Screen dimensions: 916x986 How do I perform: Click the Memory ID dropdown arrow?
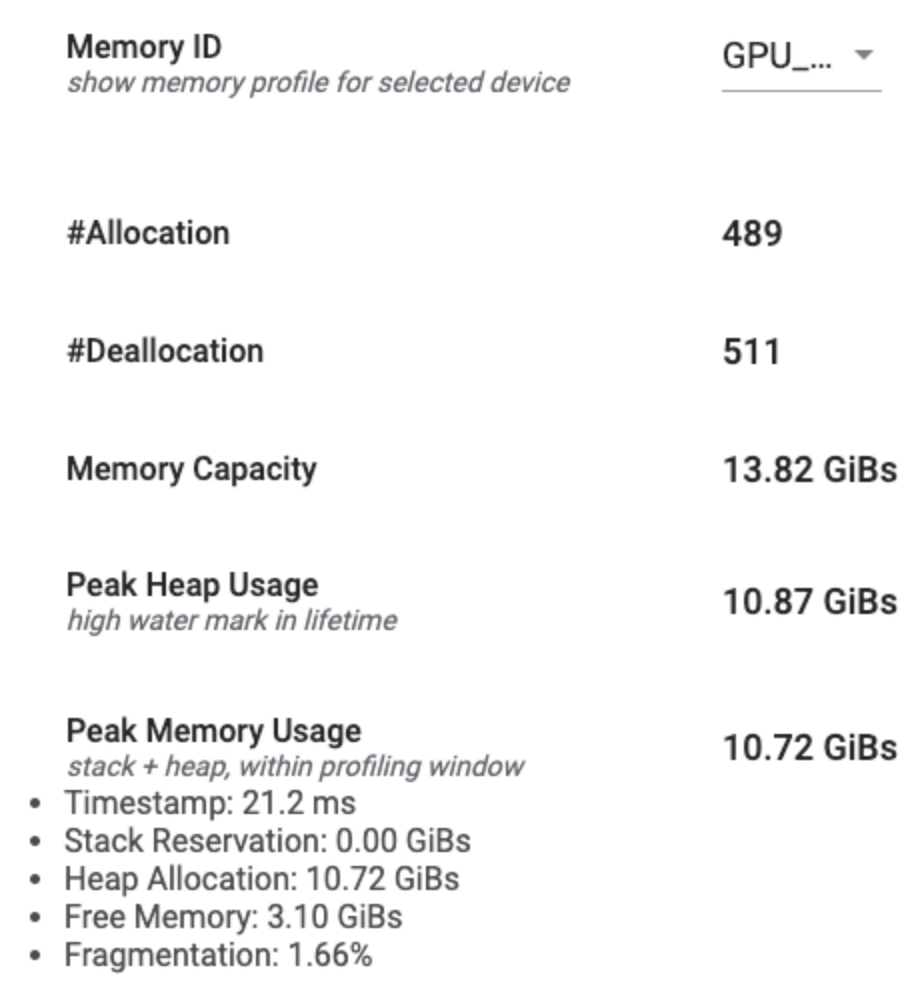[x=863, y=55]
